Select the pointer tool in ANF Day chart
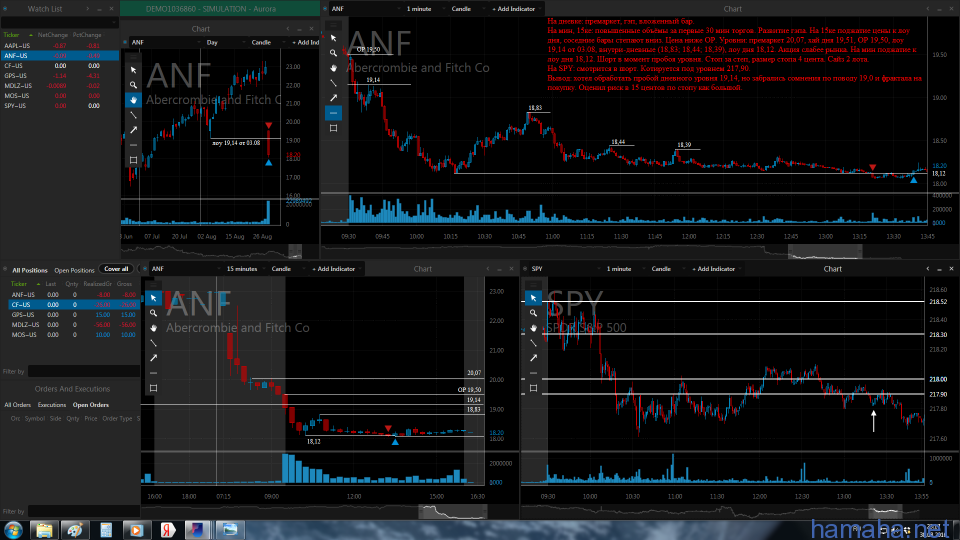 coord(133,70)
